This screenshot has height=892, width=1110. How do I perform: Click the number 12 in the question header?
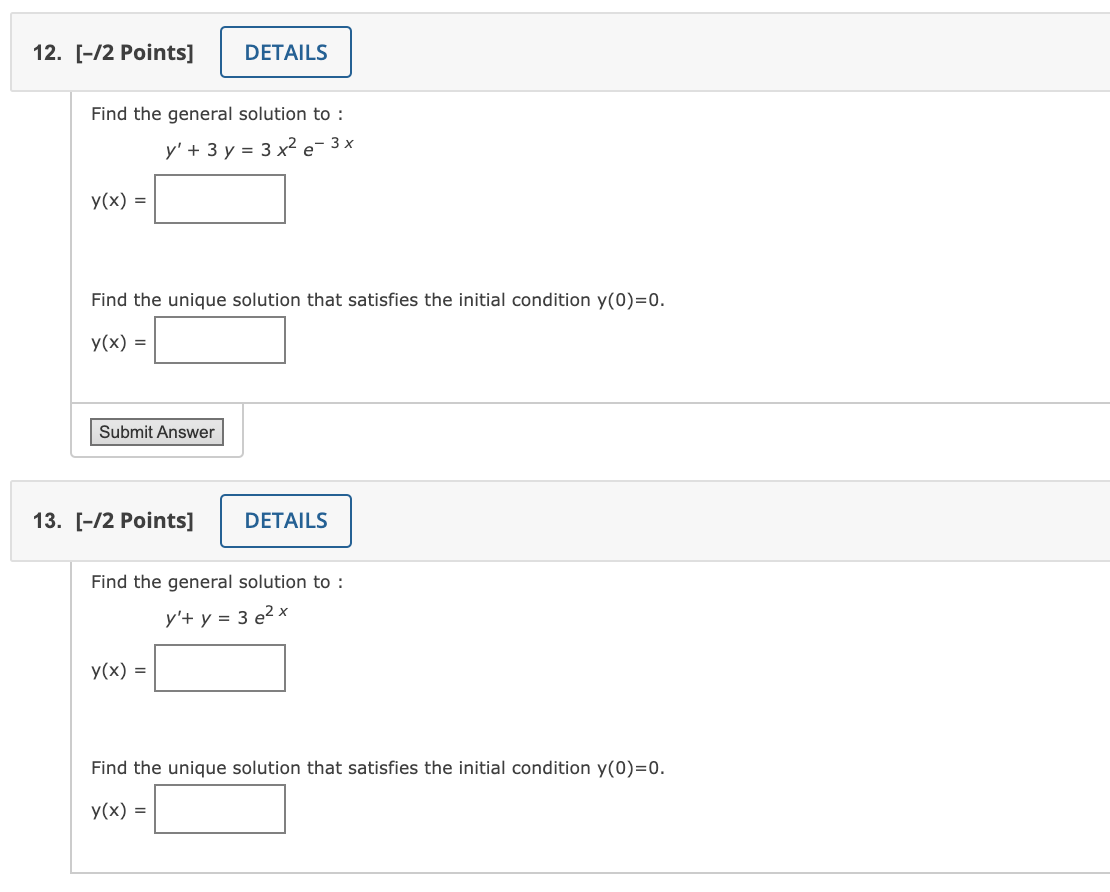[x=47, y=52]
